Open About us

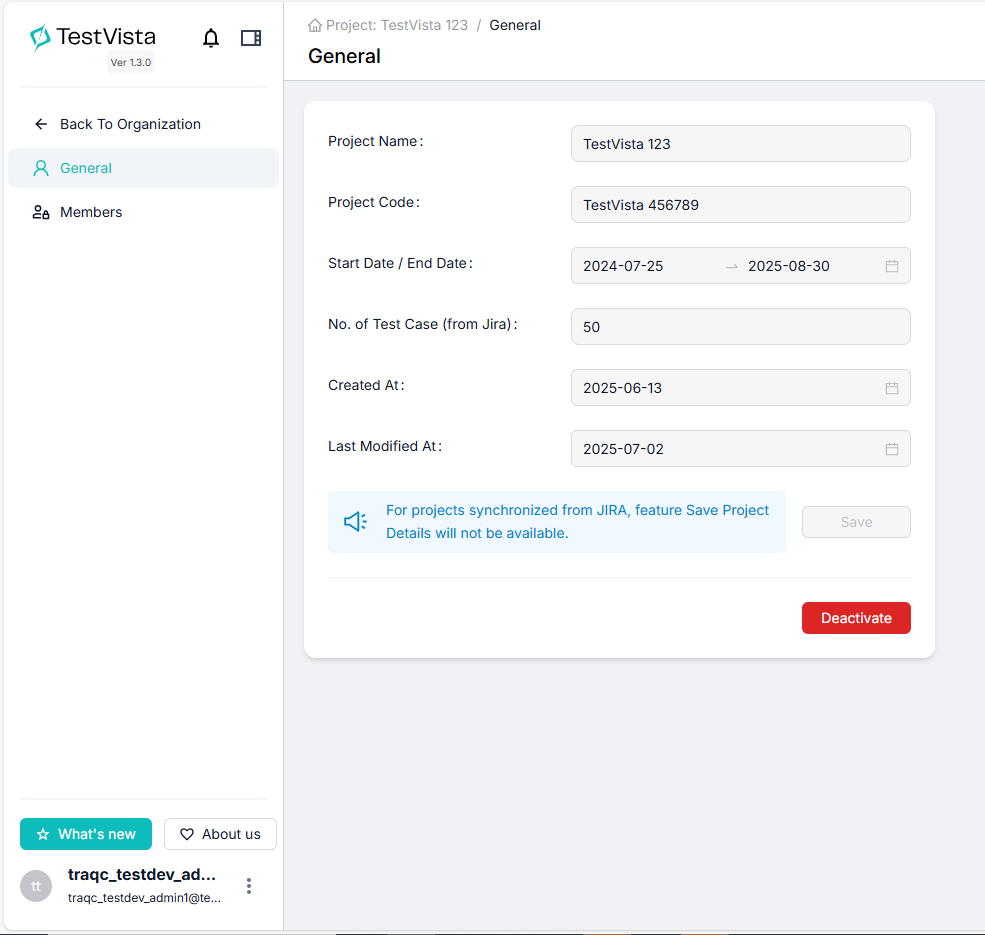pos(220,834)
